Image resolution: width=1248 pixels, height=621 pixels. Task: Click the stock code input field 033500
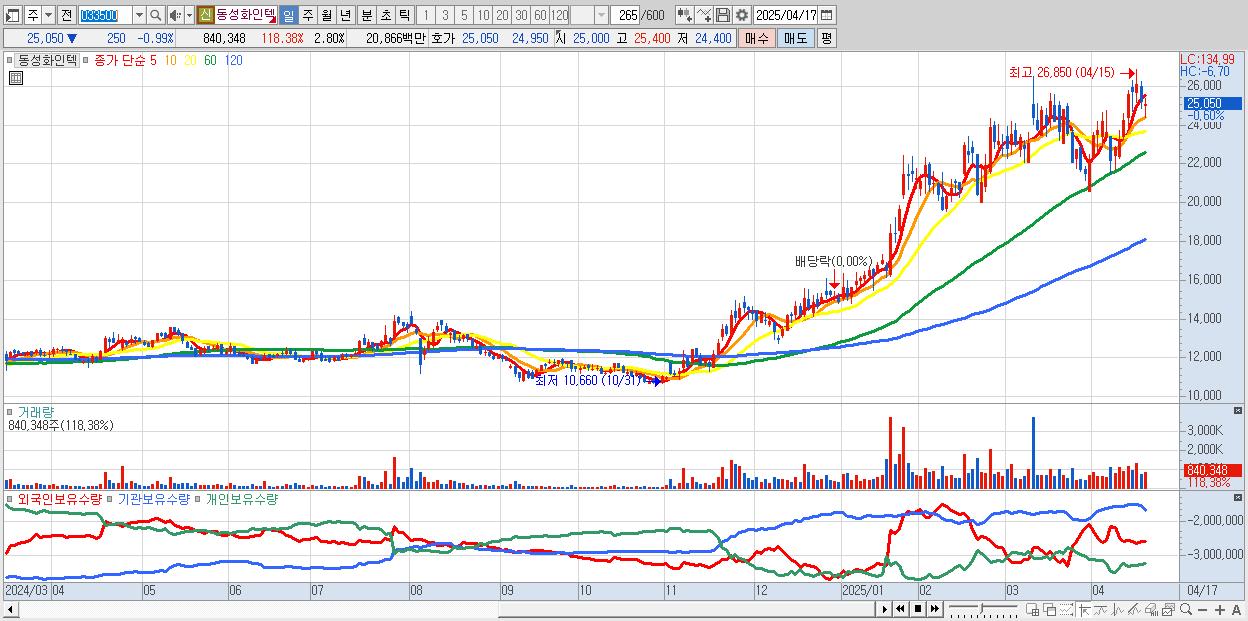coord(105,15)
